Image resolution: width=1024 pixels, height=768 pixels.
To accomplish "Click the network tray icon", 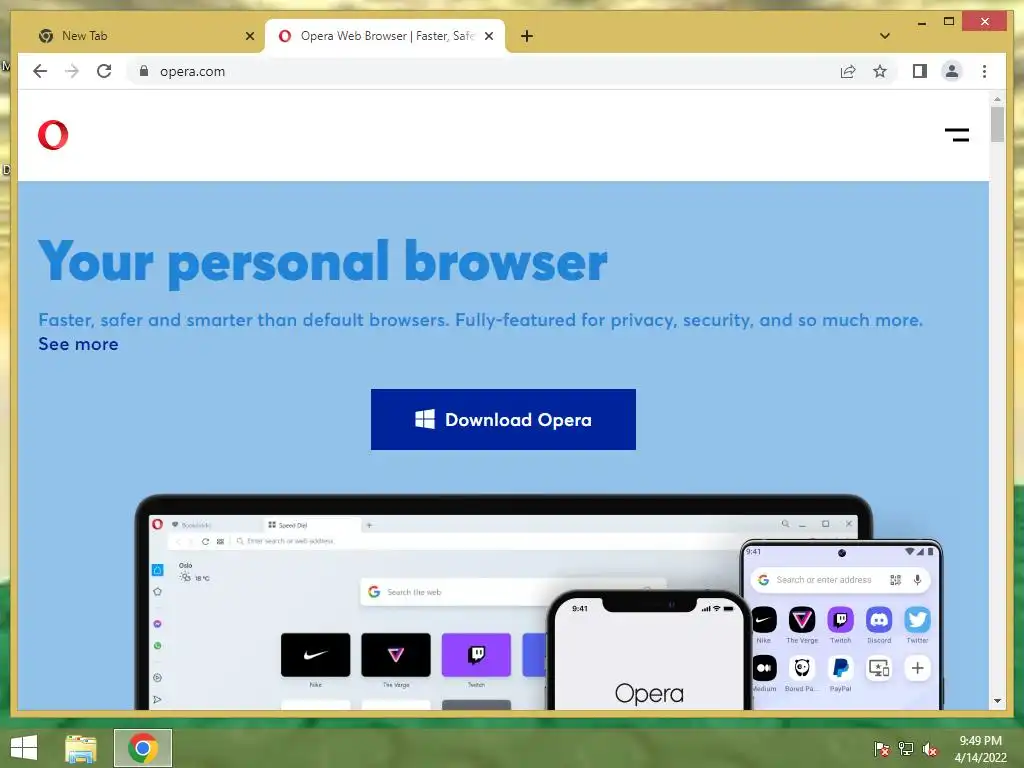I will 906,749.
